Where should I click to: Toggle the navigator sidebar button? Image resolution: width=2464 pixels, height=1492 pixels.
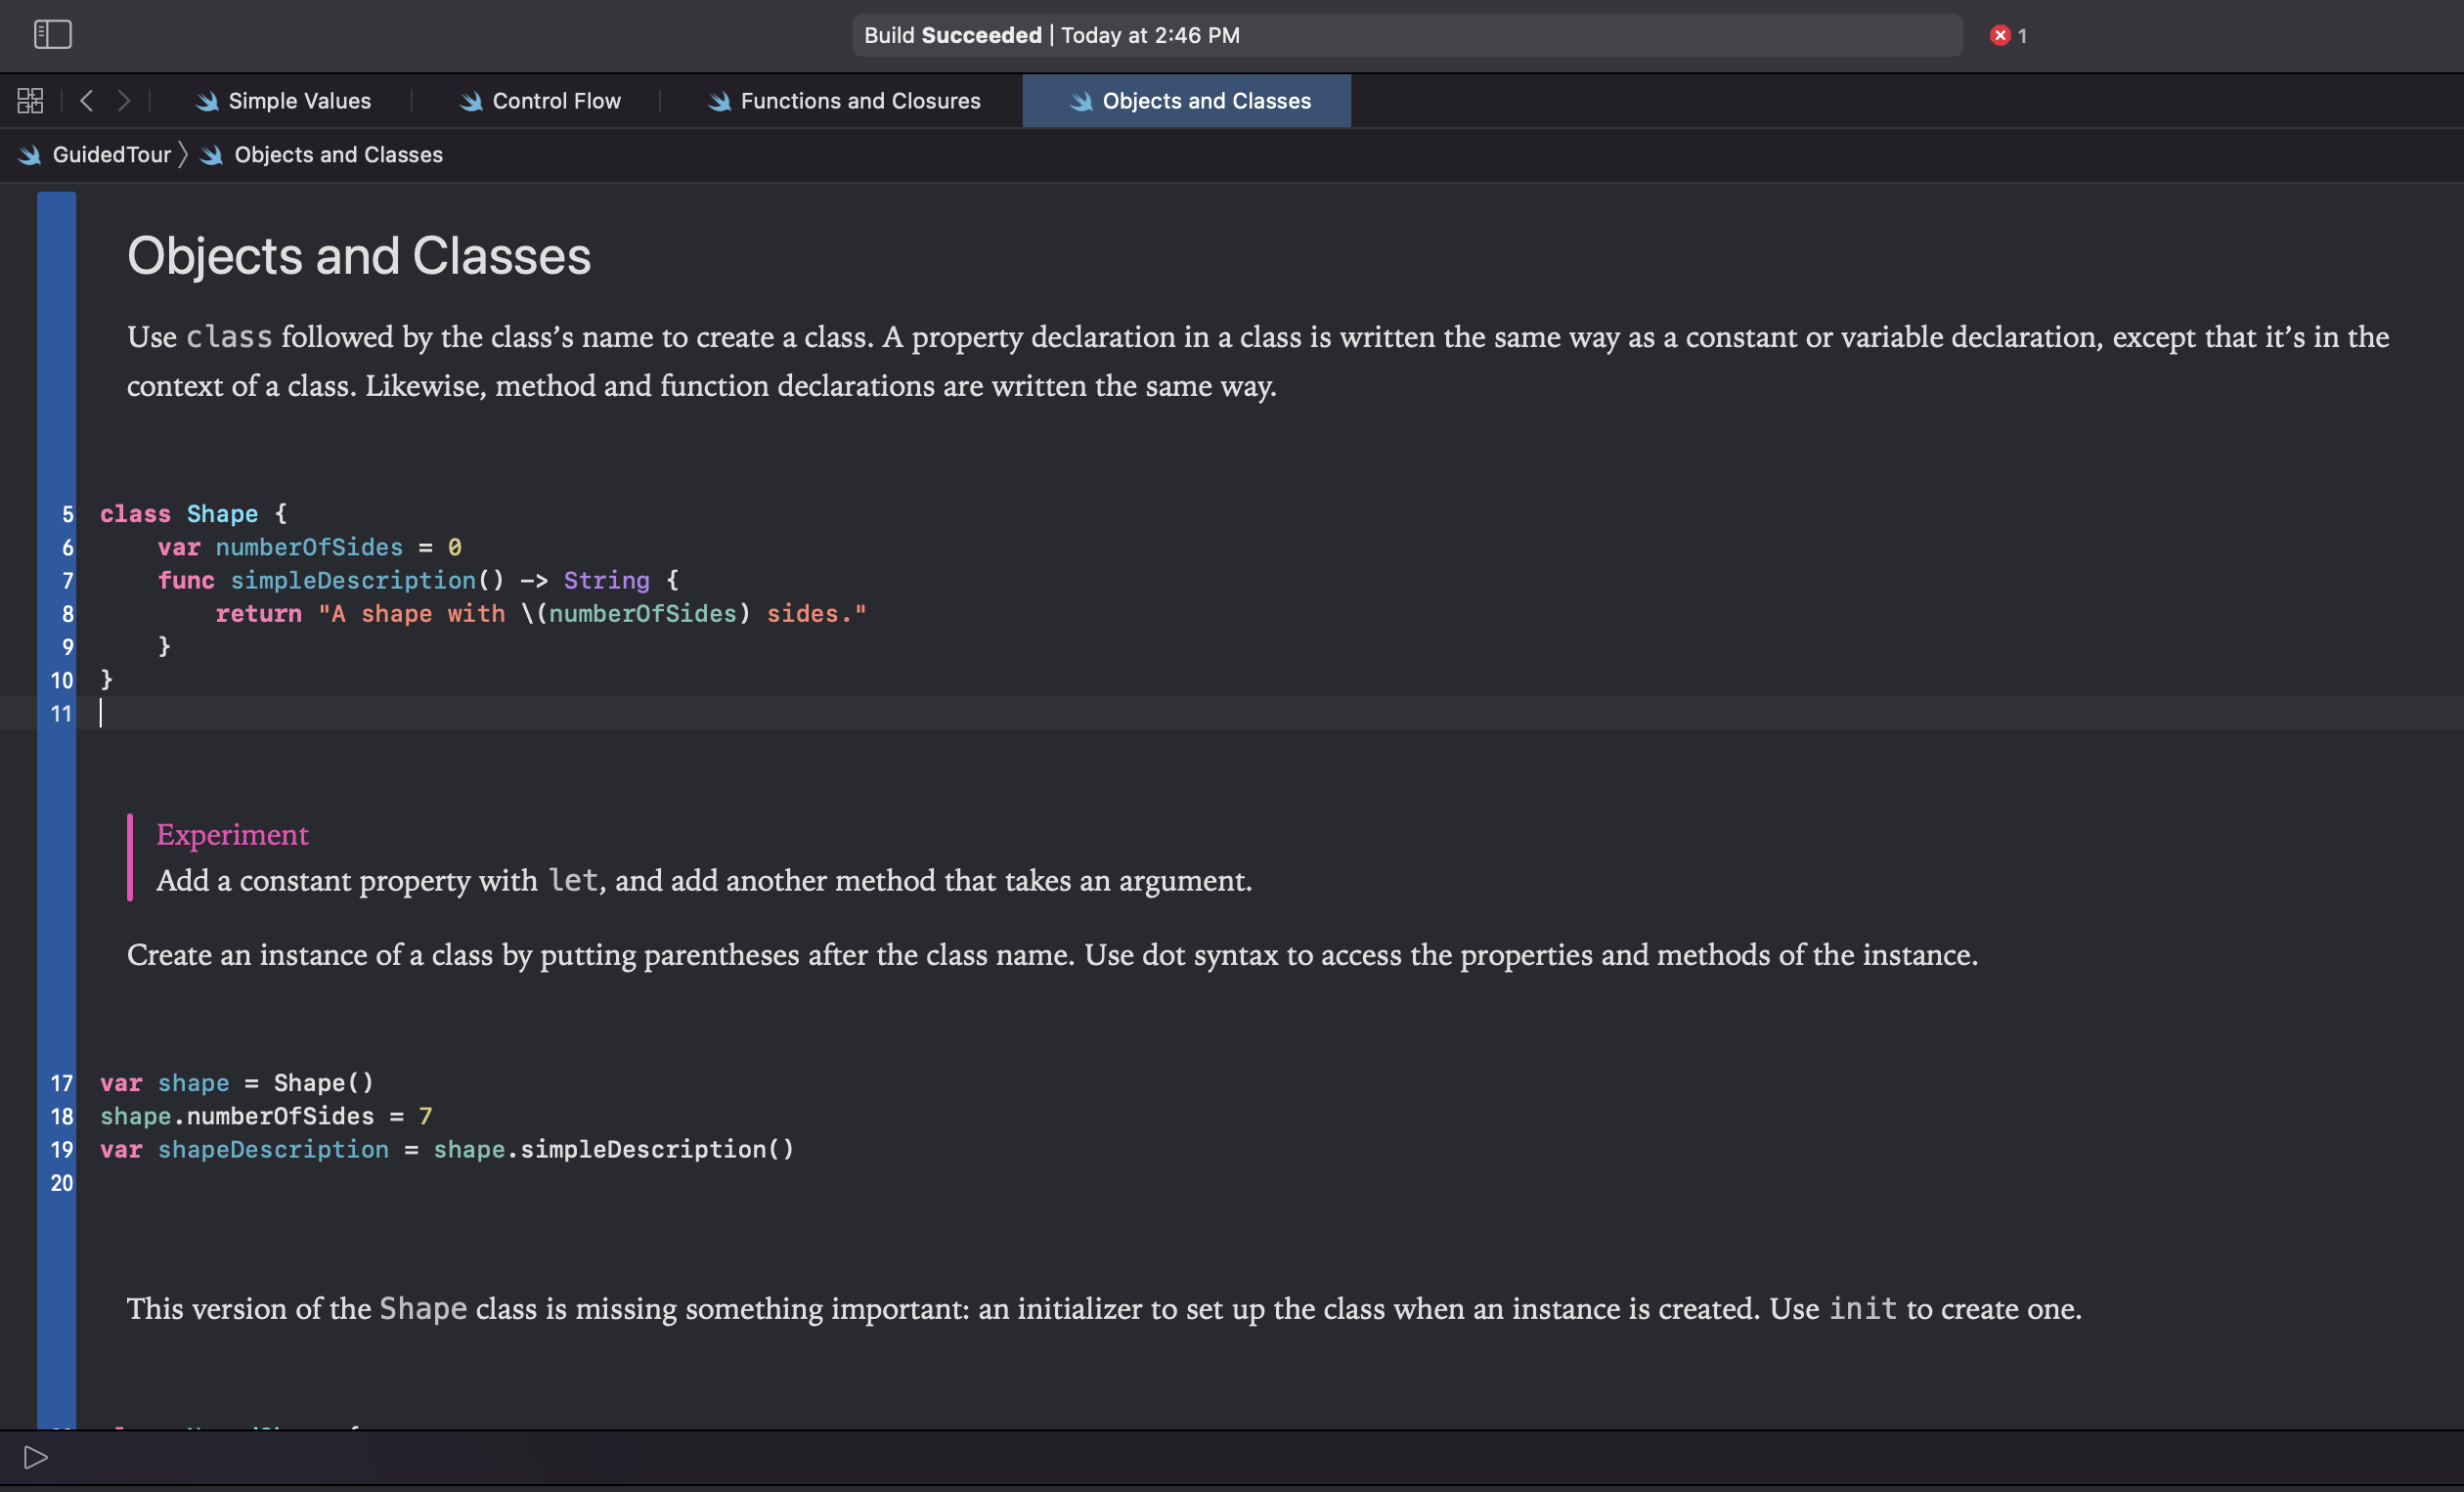52,35
